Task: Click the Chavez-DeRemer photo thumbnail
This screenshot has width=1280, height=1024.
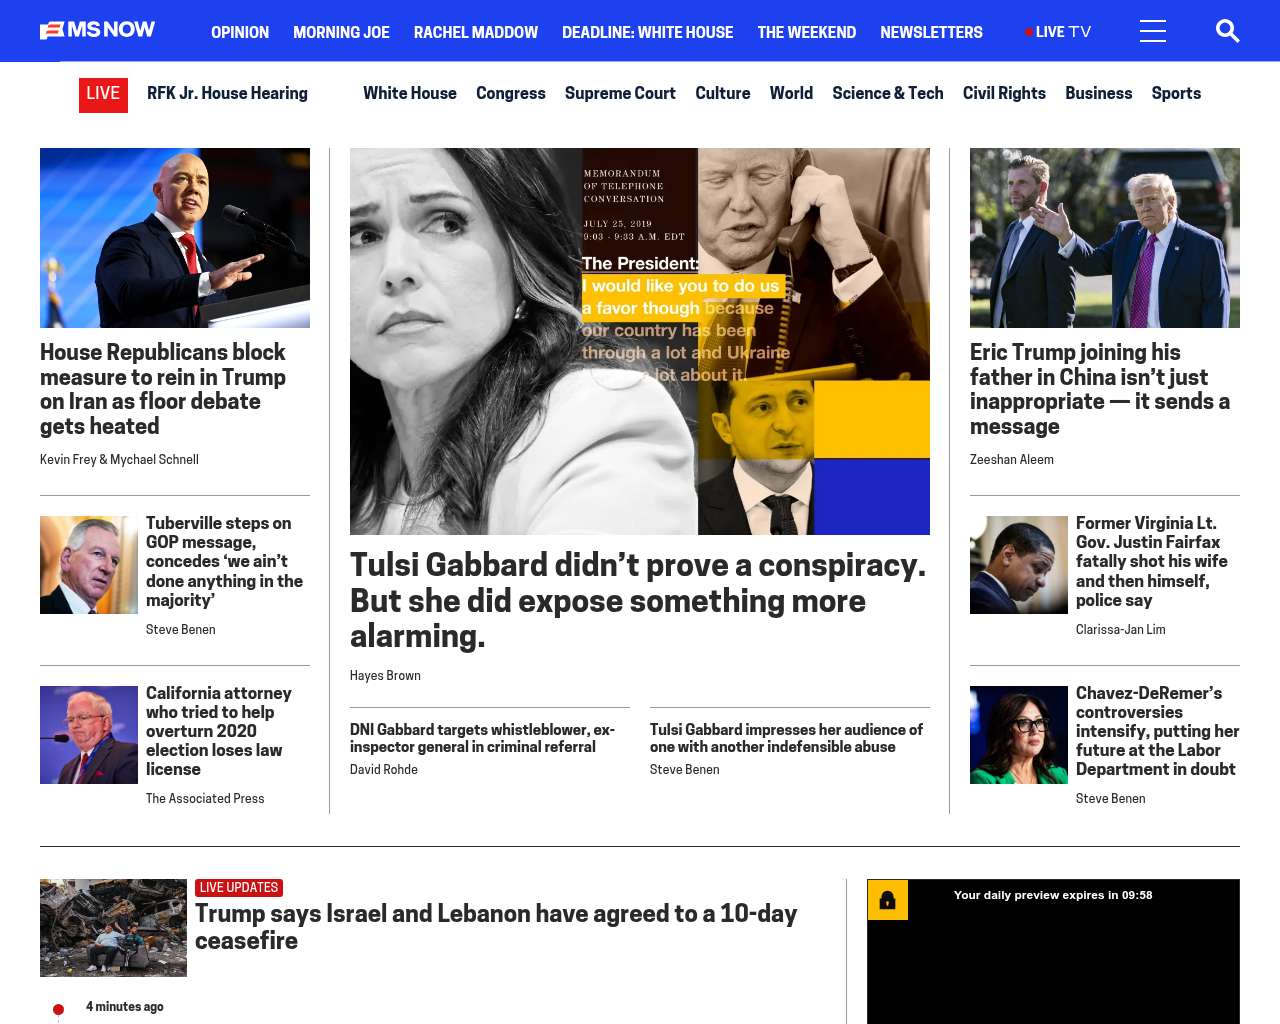Action: (1018, 735)
